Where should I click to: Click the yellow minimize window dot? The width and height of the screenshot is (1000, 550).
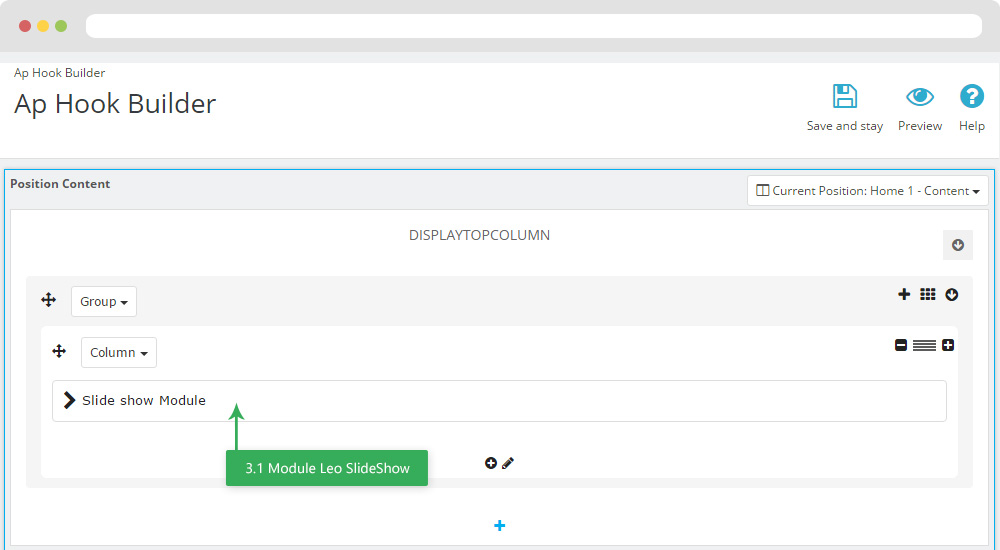[43, 26]
